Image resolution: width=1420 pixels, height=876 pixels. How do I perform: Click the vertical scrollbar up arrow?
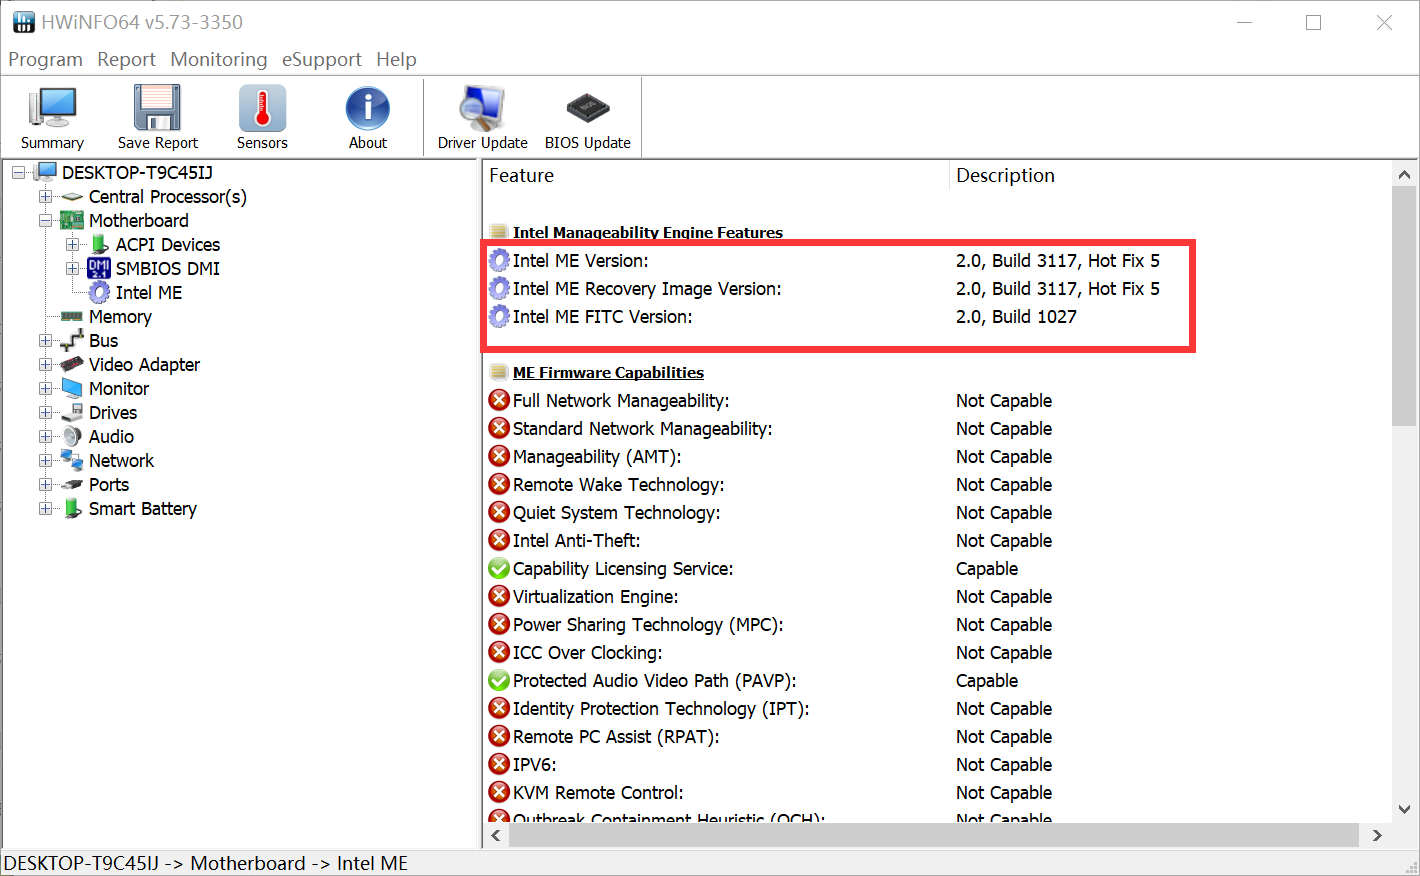(1404, 174)
